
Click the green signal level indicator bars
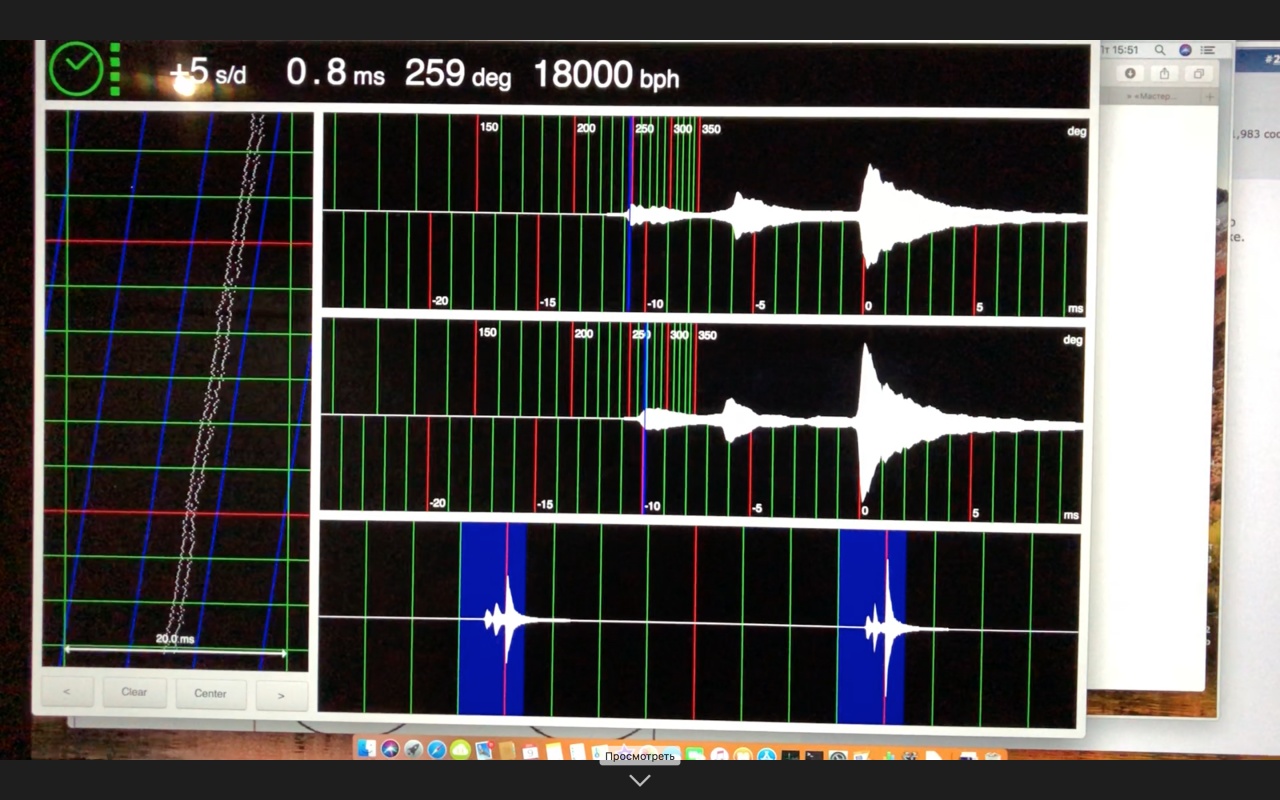coord(115,69)
